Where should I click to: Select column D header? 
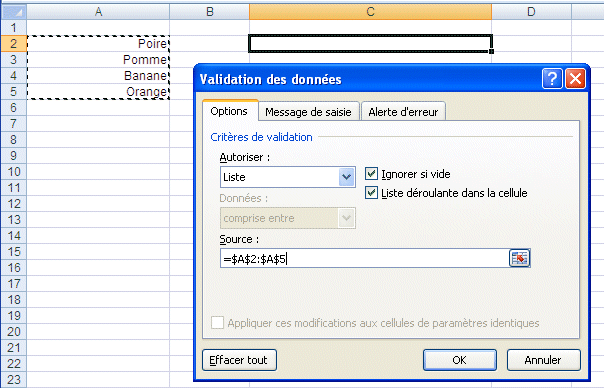click(x=531, y=12)
